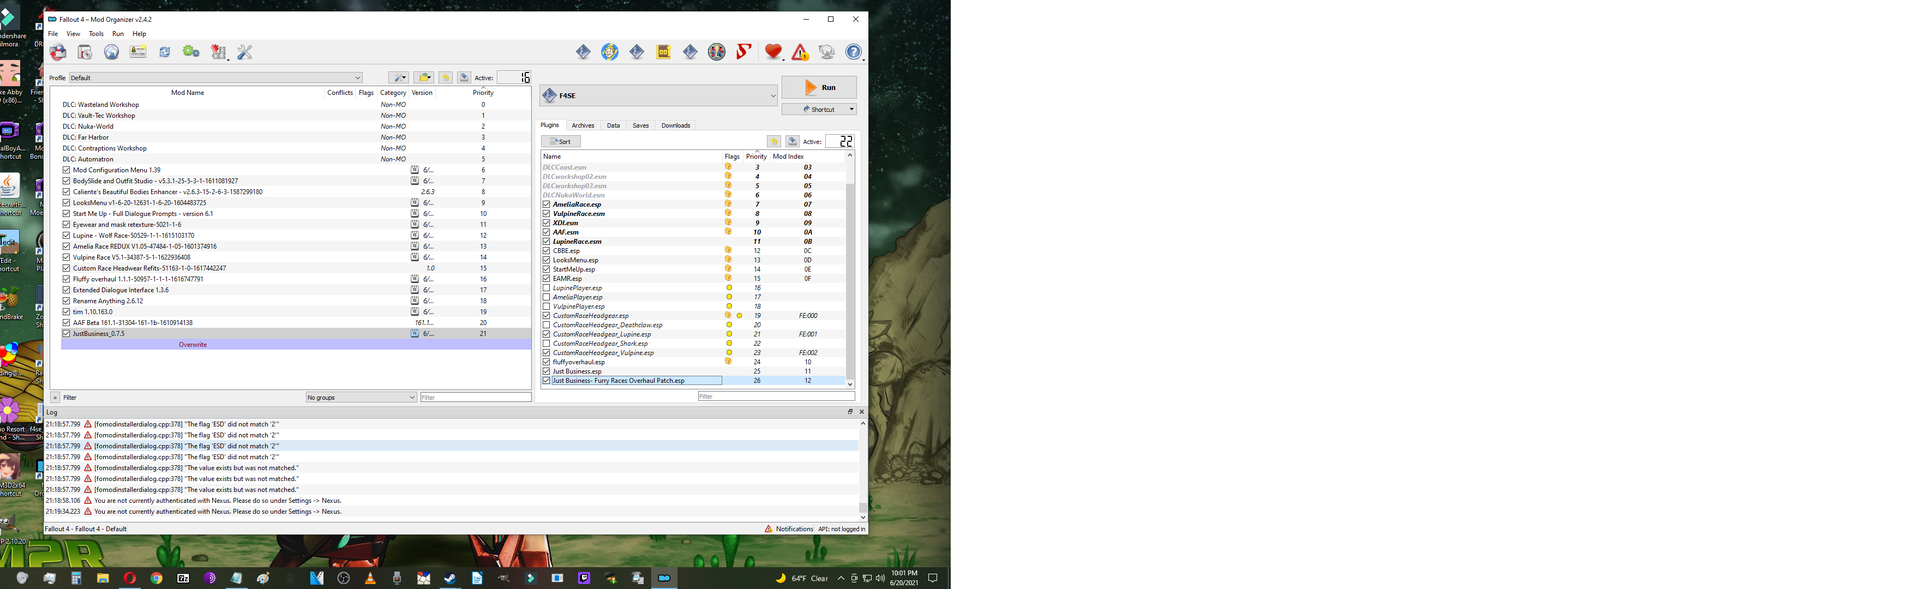Click Install Mod from archive icon
Screen dimensions: 1920x589
pyautogui.click(x=85, y=52)
